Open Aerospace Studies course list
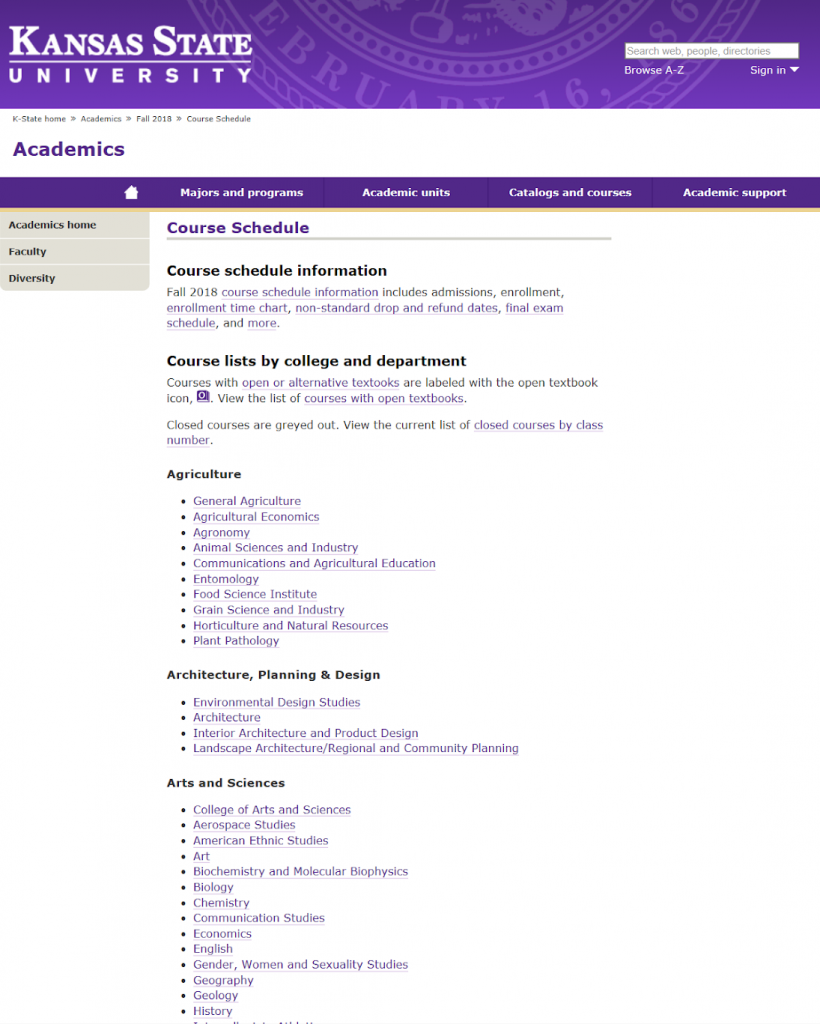 click(x=244, y=825)
